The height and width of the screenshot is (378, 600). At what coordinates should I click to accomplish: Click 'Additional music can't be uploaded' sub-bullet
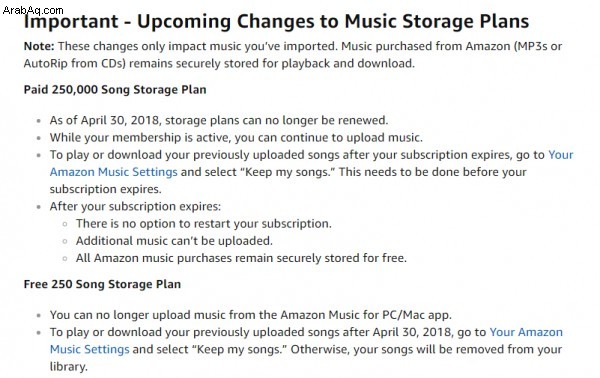pyautogui.click(x=174, y=241)
